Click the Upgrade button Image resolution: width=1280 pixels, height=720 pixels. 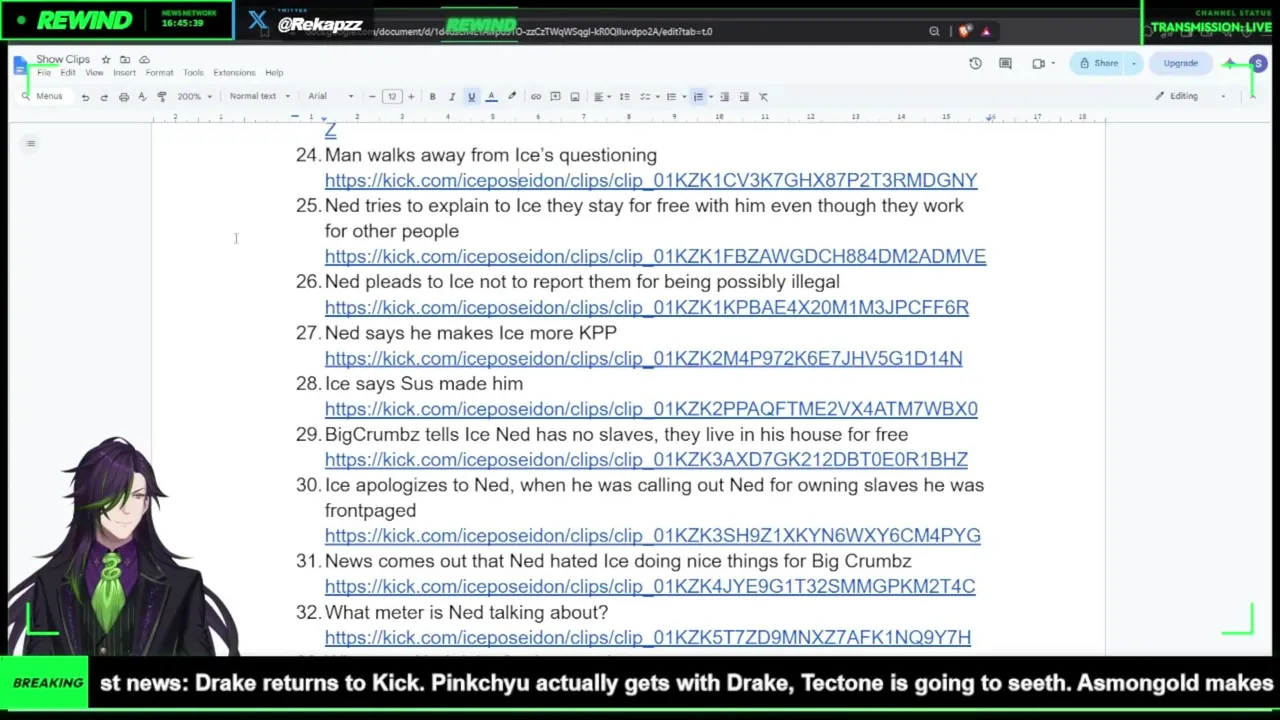[1180, 64]
